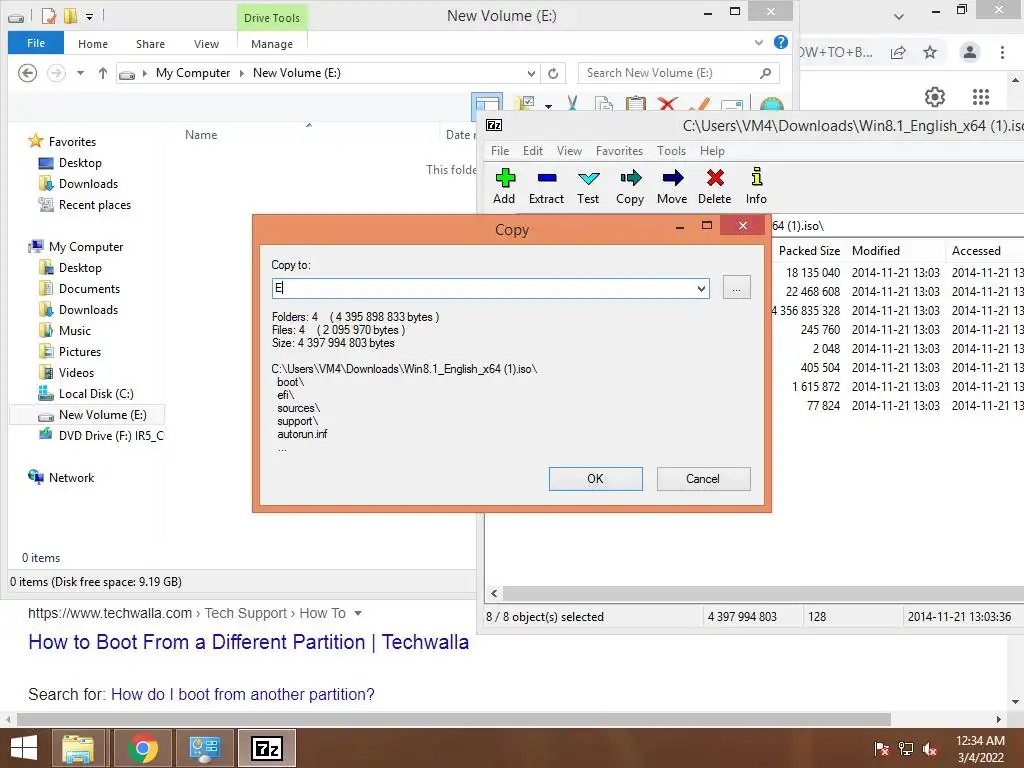Open the Techwalla boot partition result link
Image resolution: width=1024 pixels, height=768 pixels.
[248, 642]
